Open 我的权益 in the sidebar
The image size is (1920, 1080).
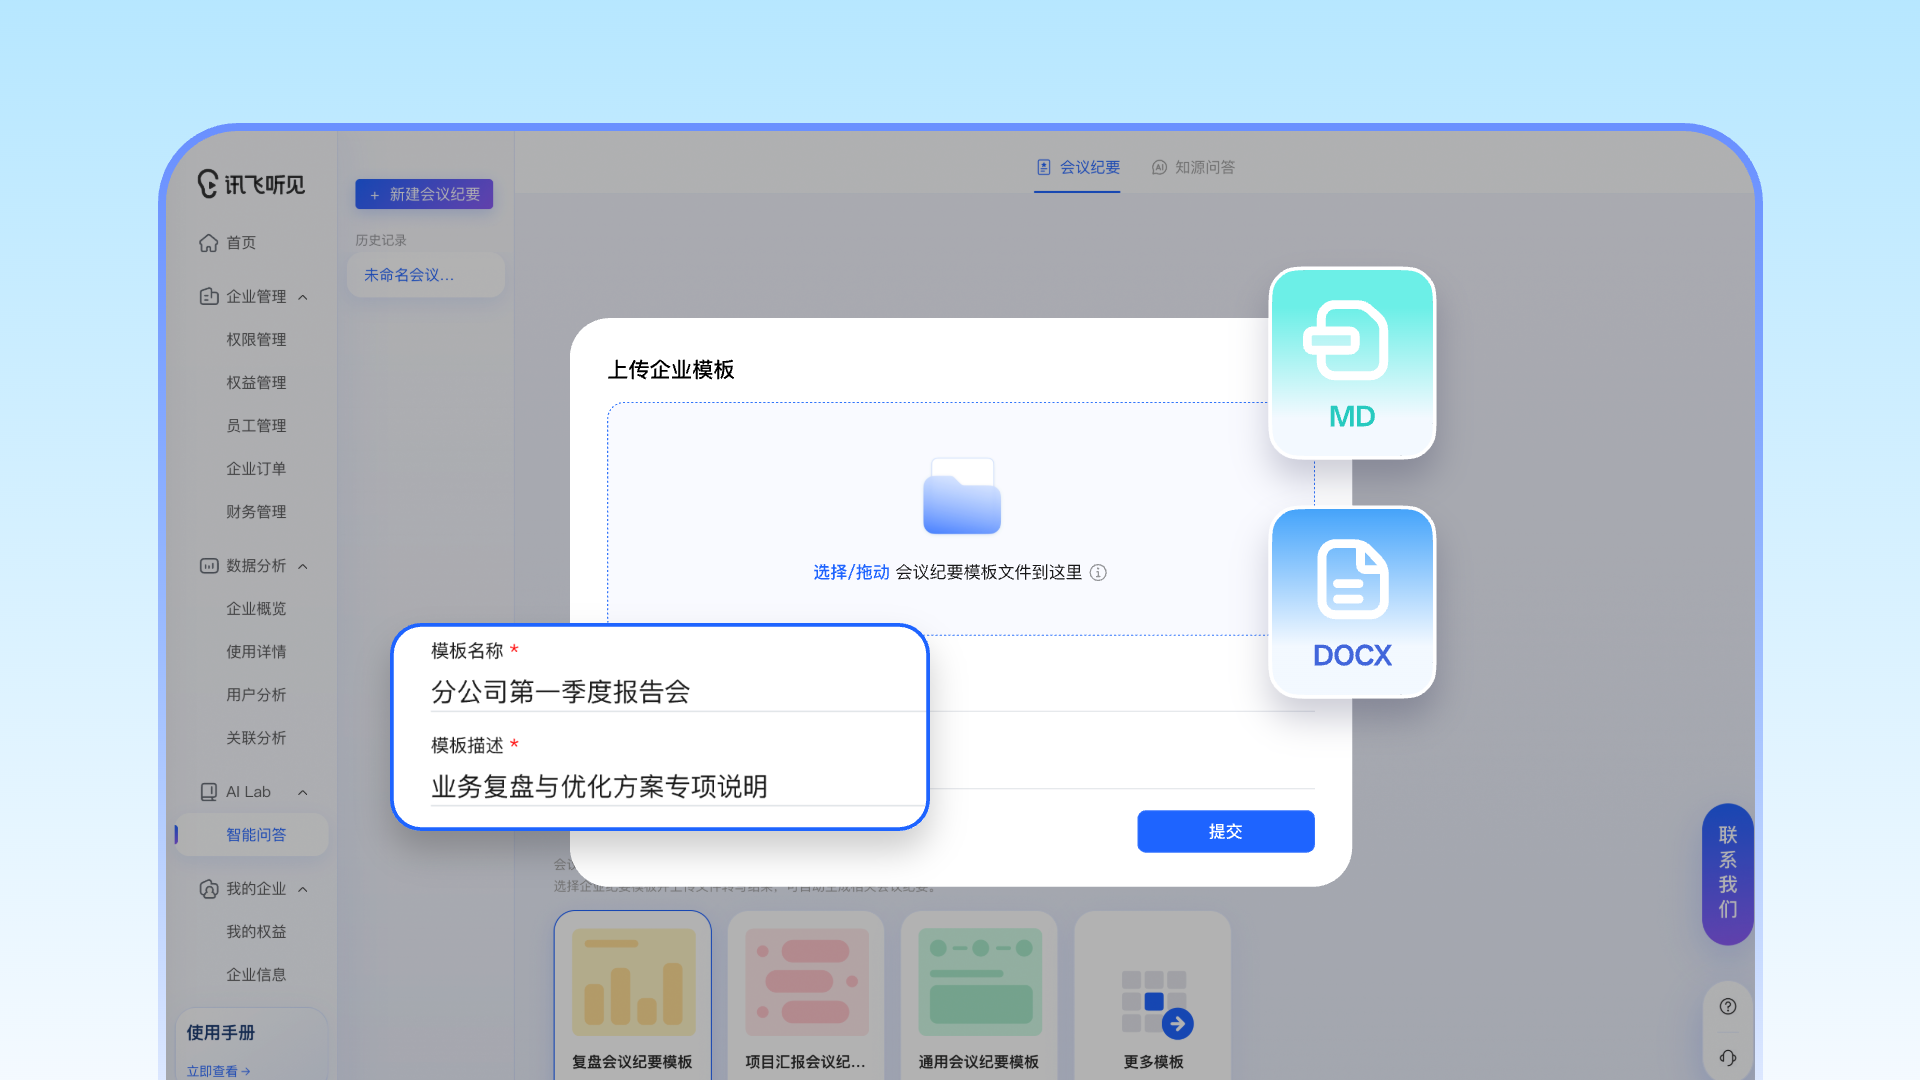256,932
